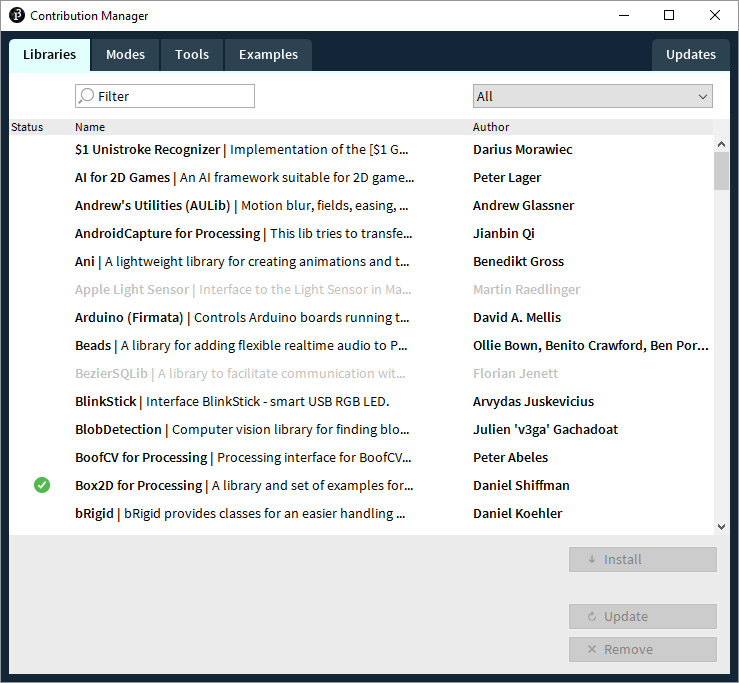Select Box2D for Processing library
739x683 pixels.
361,485
